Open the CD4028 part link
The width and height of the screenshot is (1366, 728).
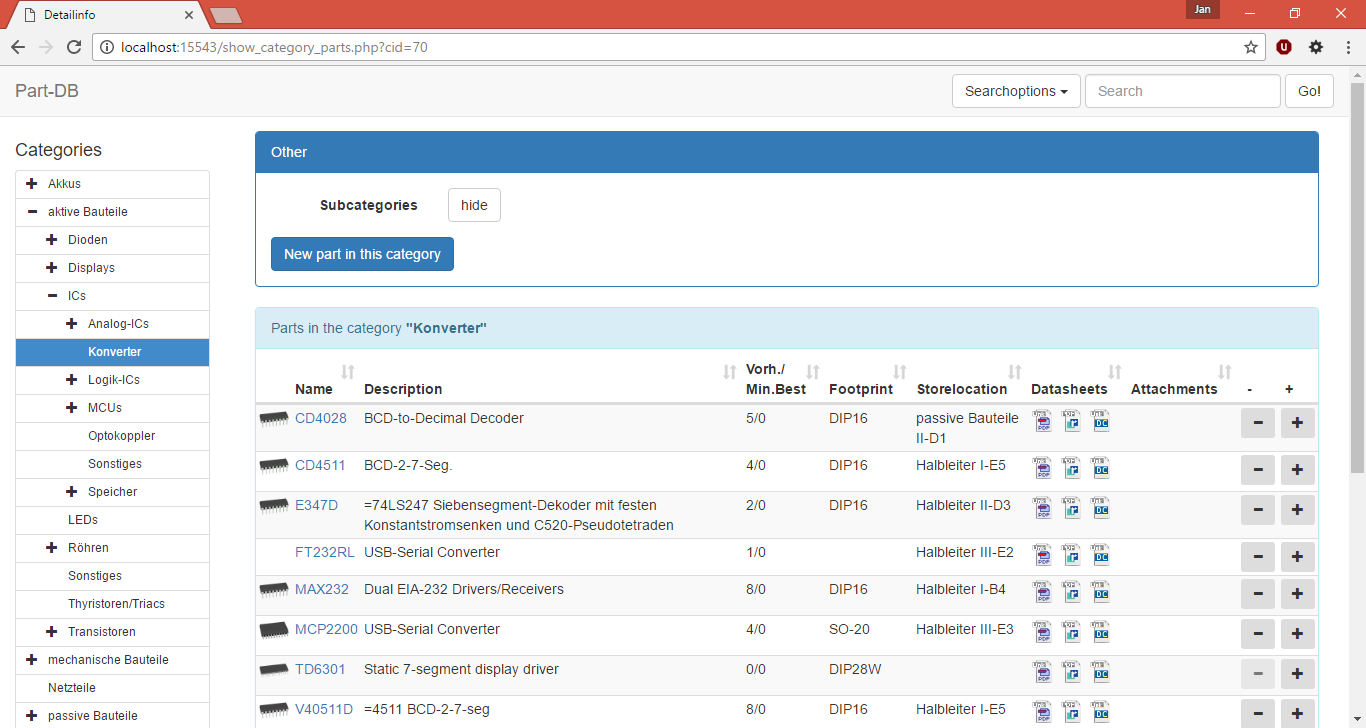321,418
